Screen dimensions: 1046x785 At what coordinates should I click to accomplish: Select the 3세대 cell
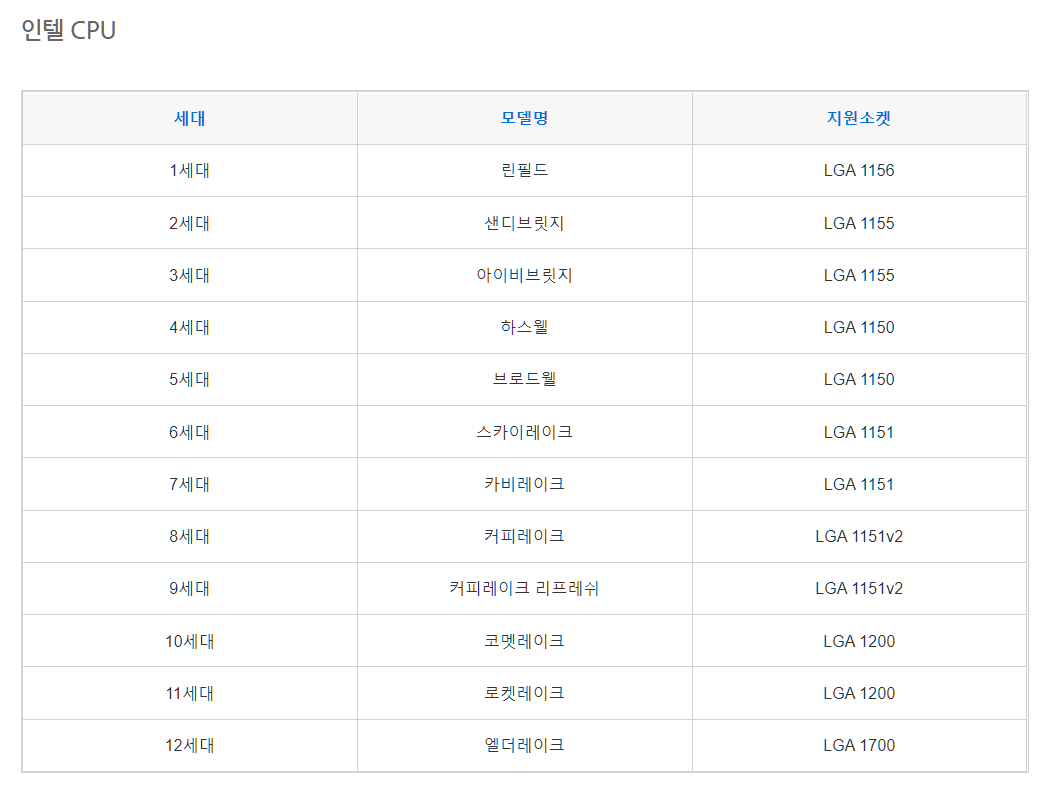[x=189, y=275]
